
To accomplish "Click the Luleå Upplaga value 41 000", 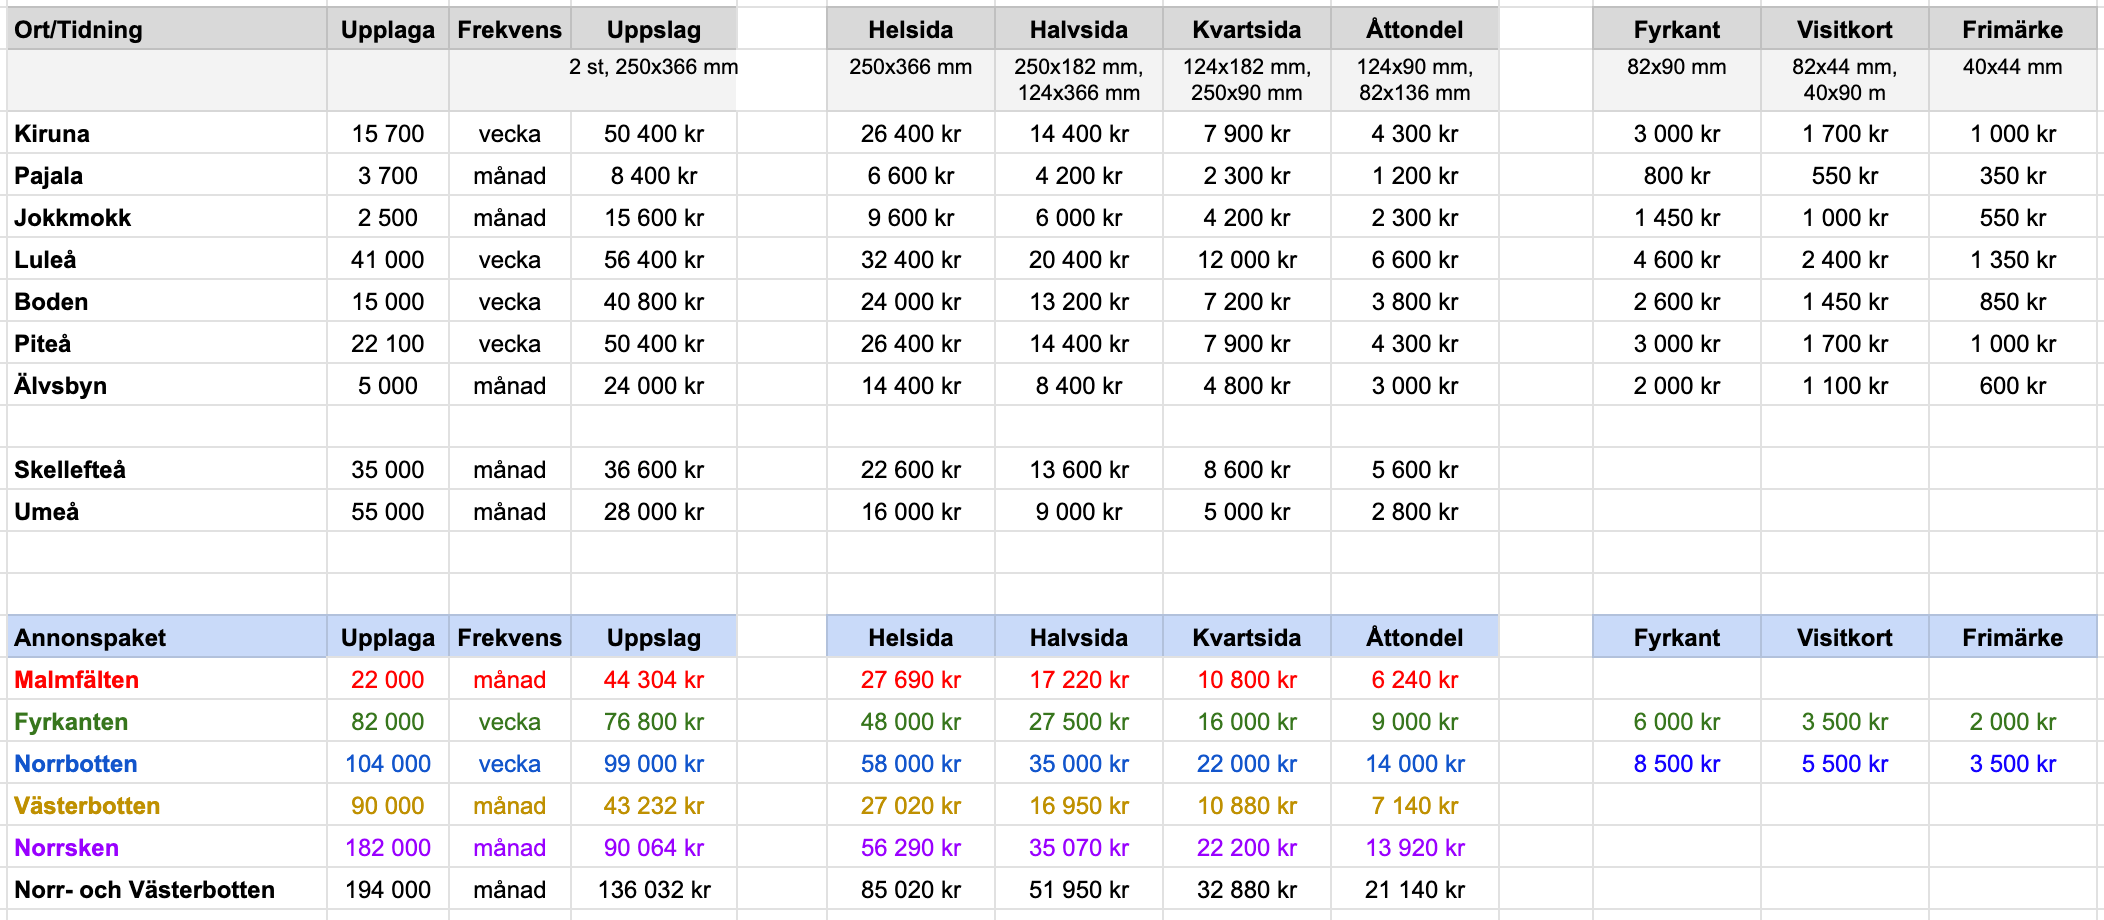I will click(387, 260).
